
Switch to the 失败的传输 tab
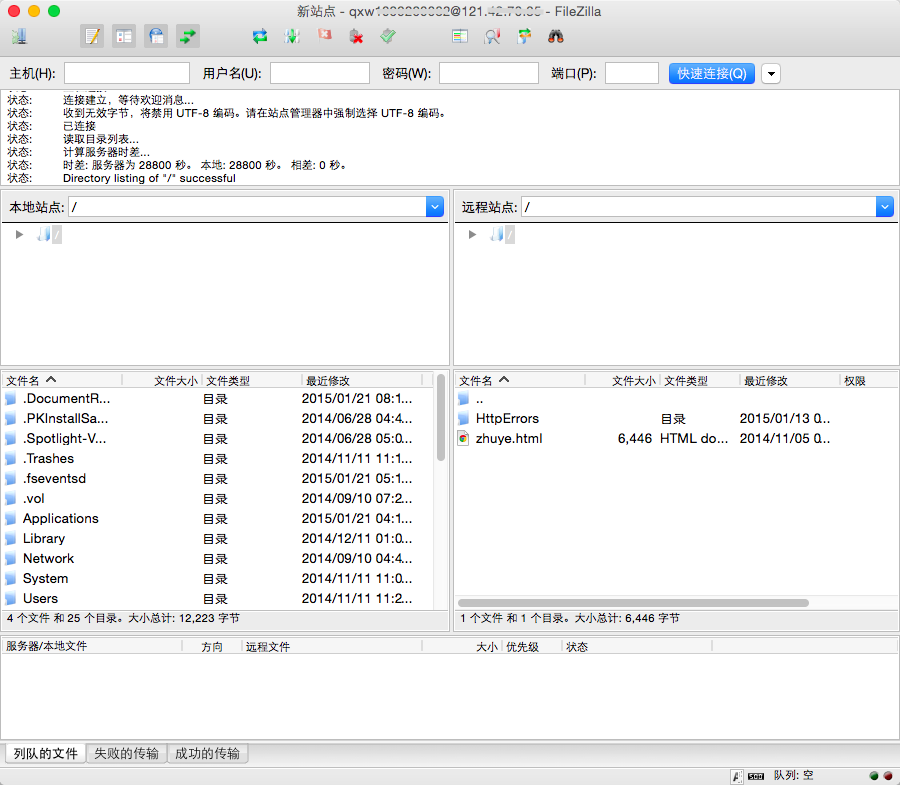(126, 754)
